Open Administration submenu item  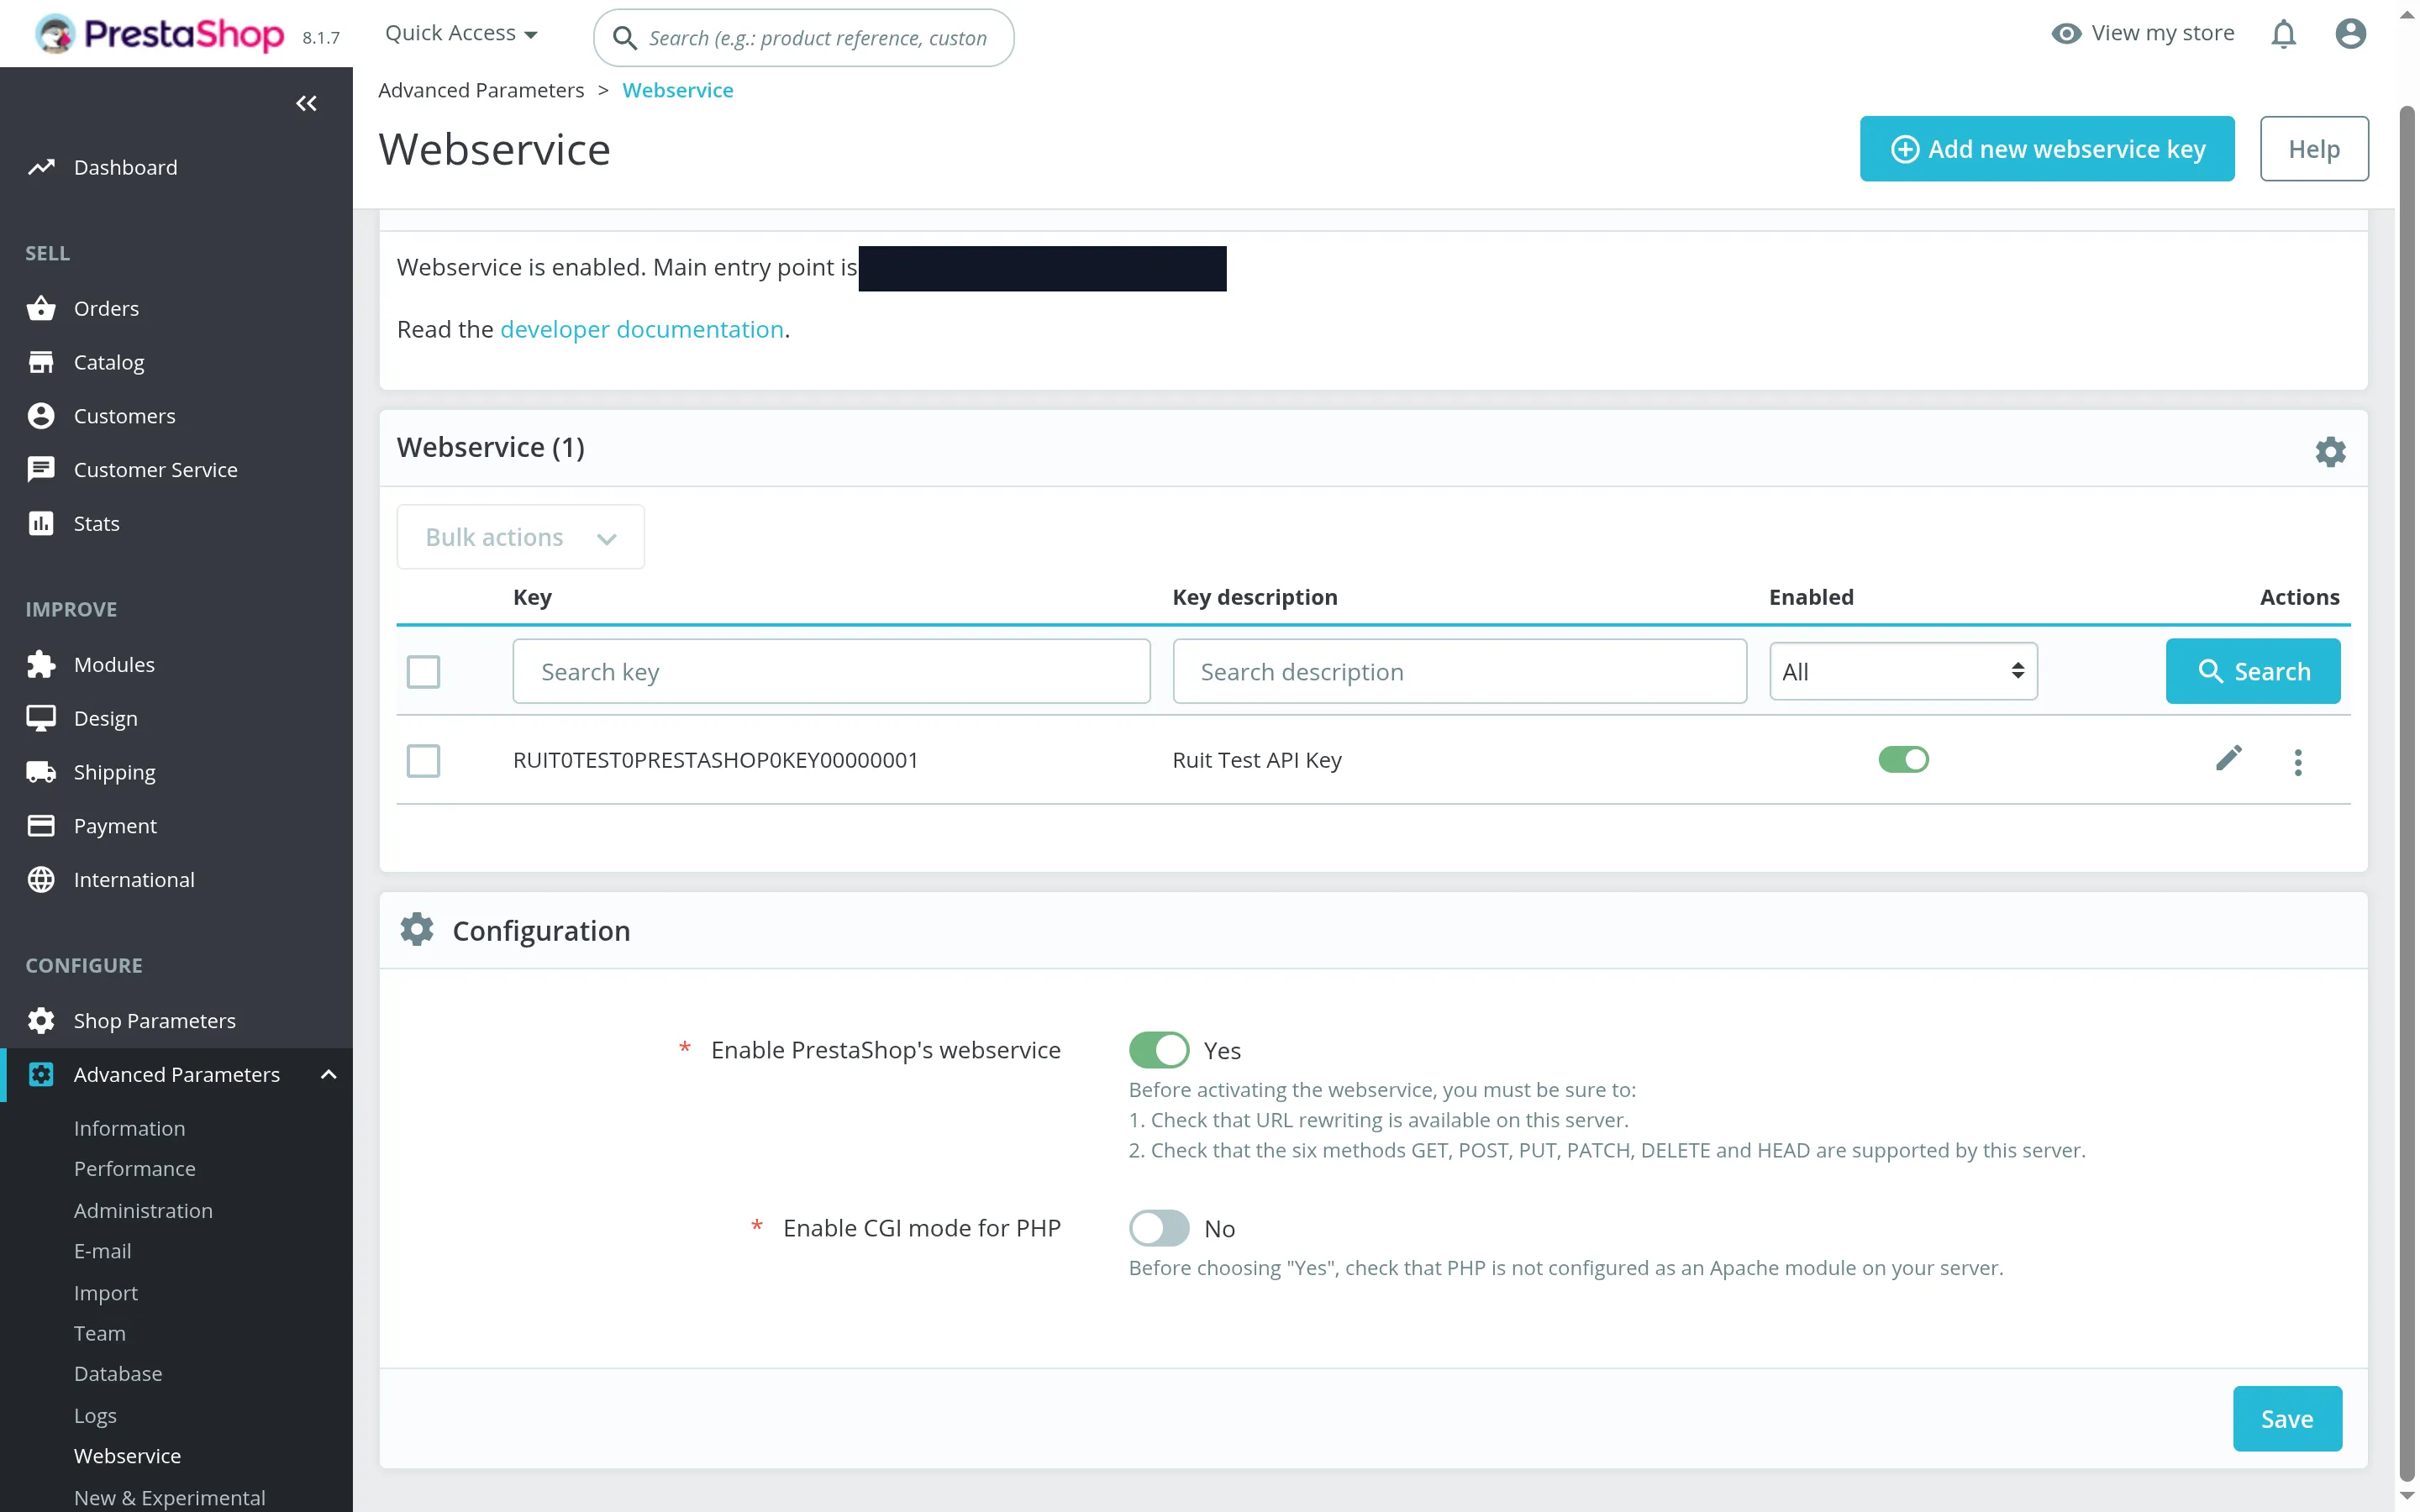point(143,1211)
